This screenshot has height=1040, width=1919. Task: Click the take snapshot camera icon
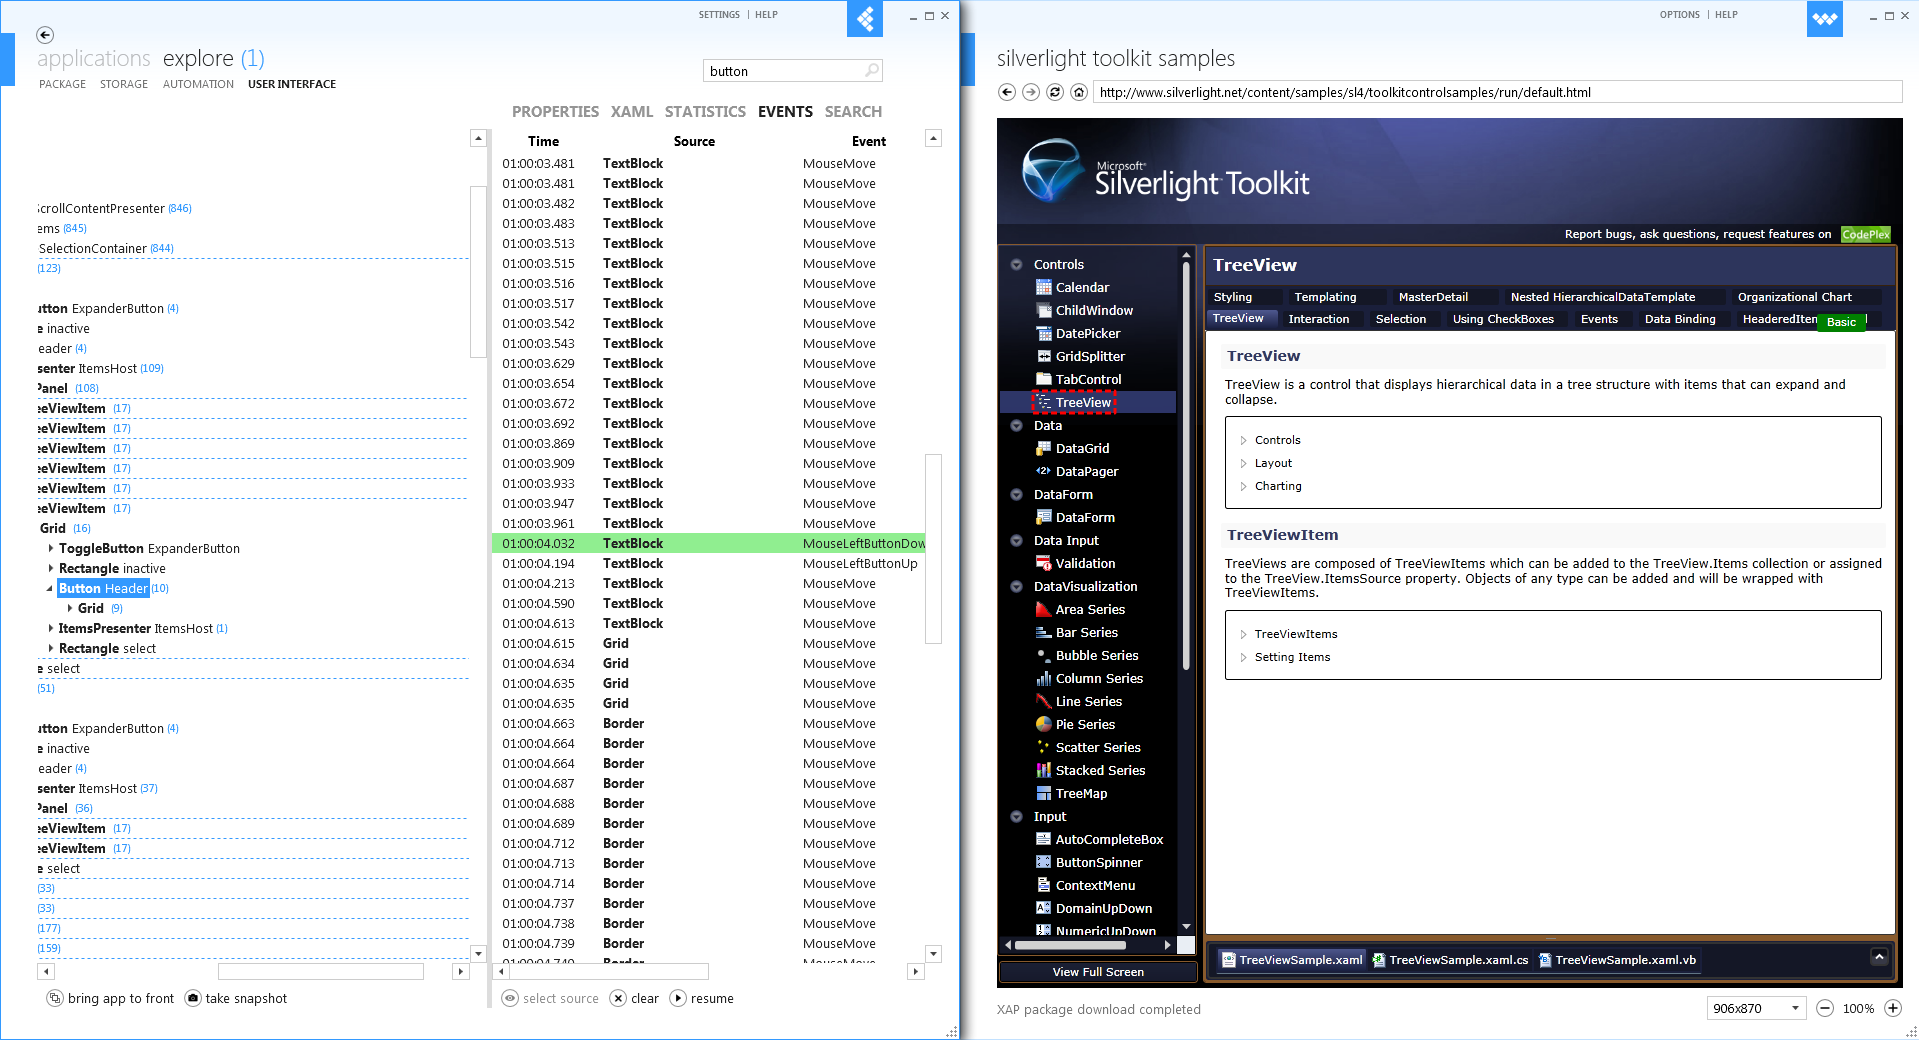[193, 998]
